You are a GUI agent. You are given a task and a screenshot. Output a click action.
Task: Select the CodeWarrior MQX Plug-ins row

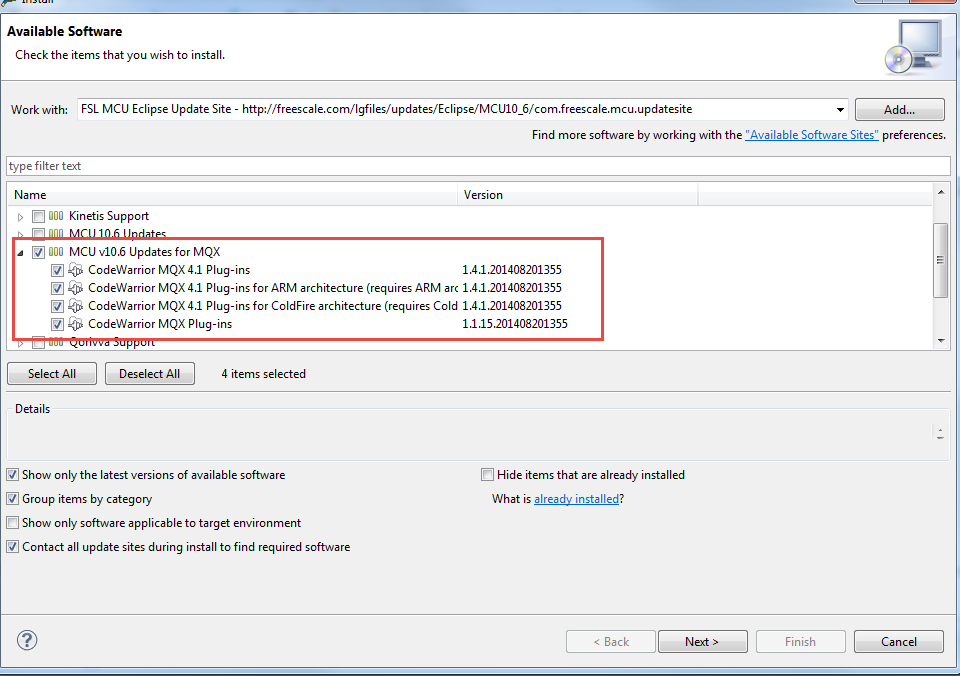[x=160, y=324]
